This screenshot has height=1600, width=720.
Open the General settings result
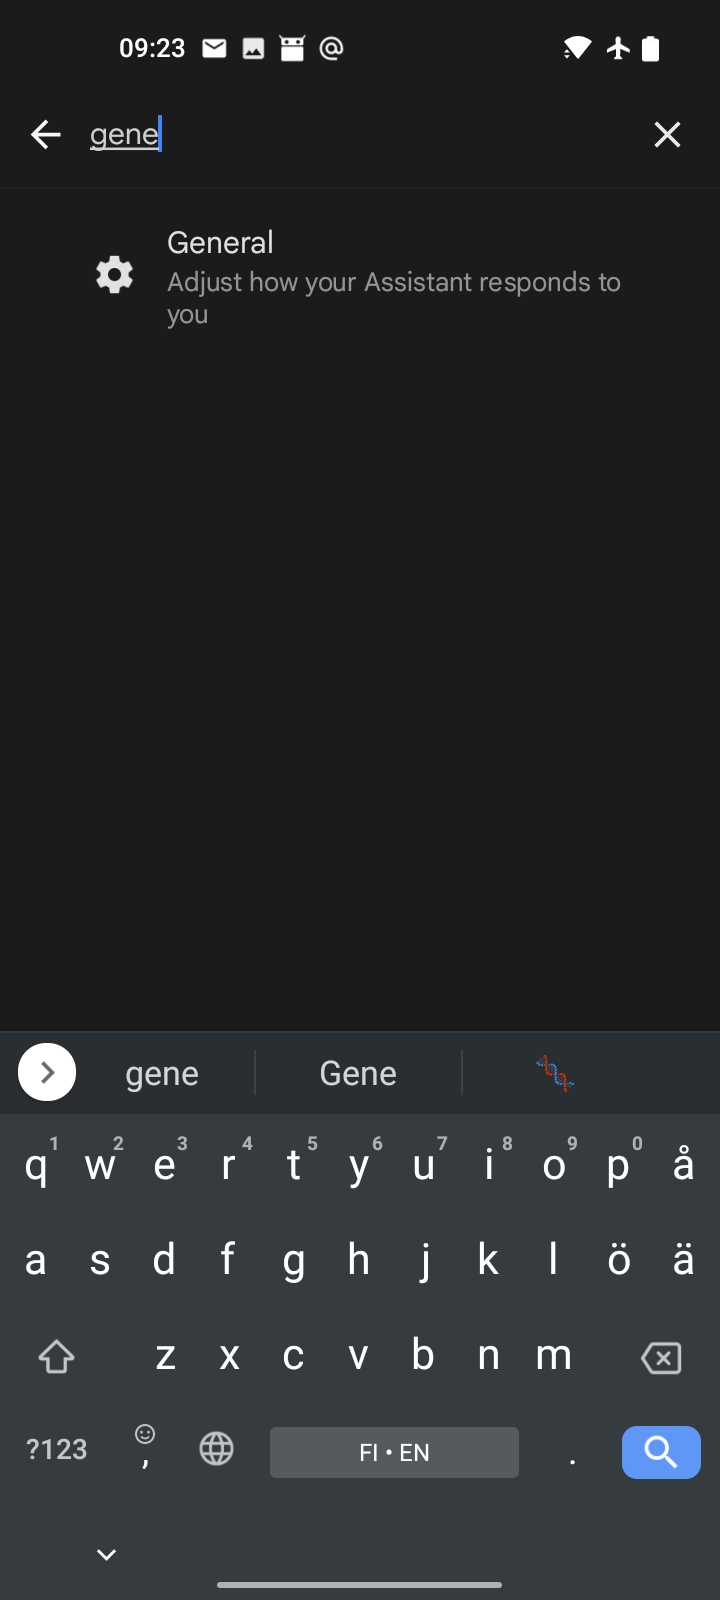point(393,277)
